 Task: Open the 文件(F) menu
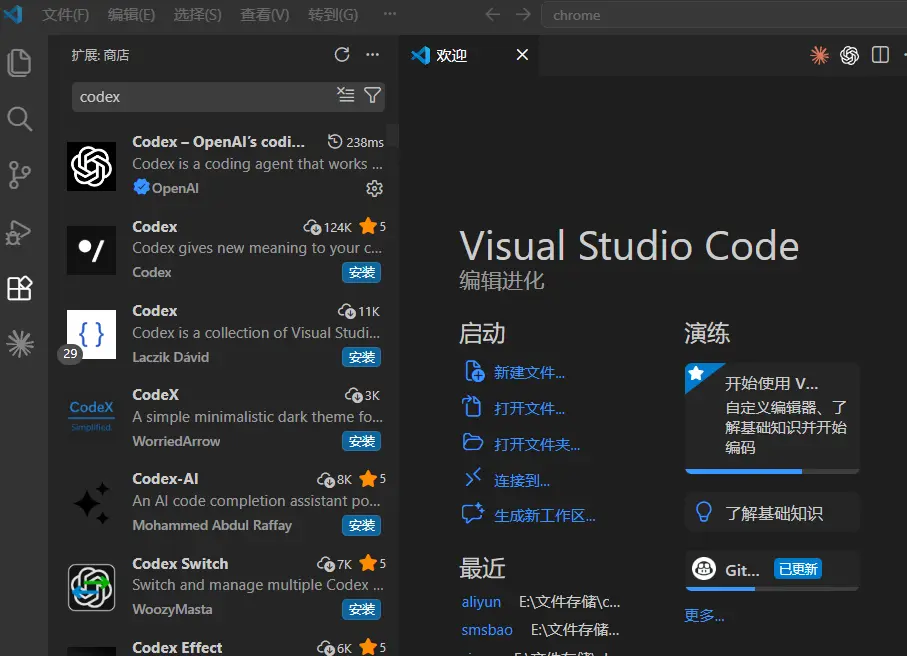[65, 14]
